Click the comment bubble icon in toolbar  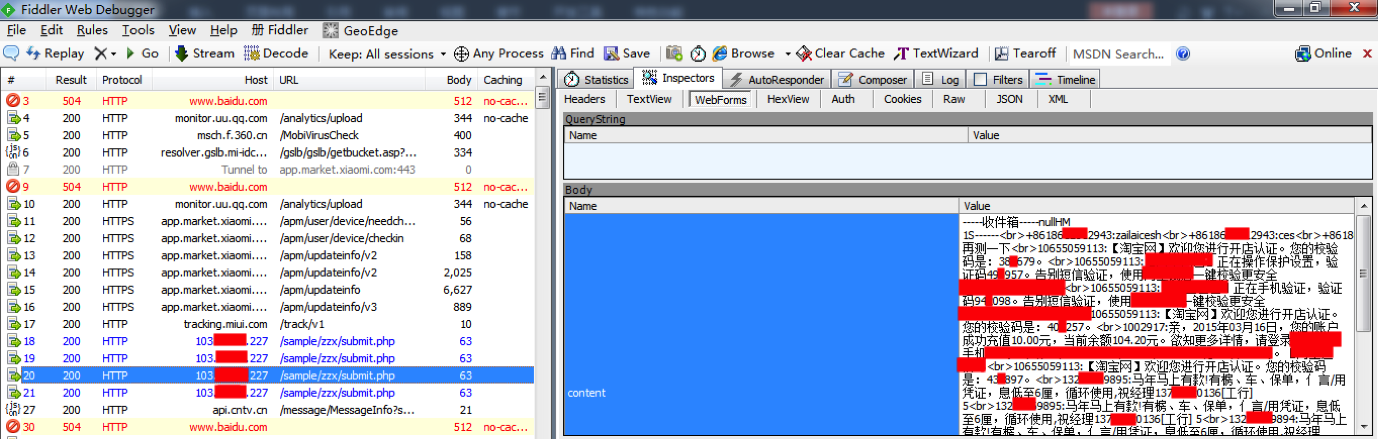pos(12,53)
